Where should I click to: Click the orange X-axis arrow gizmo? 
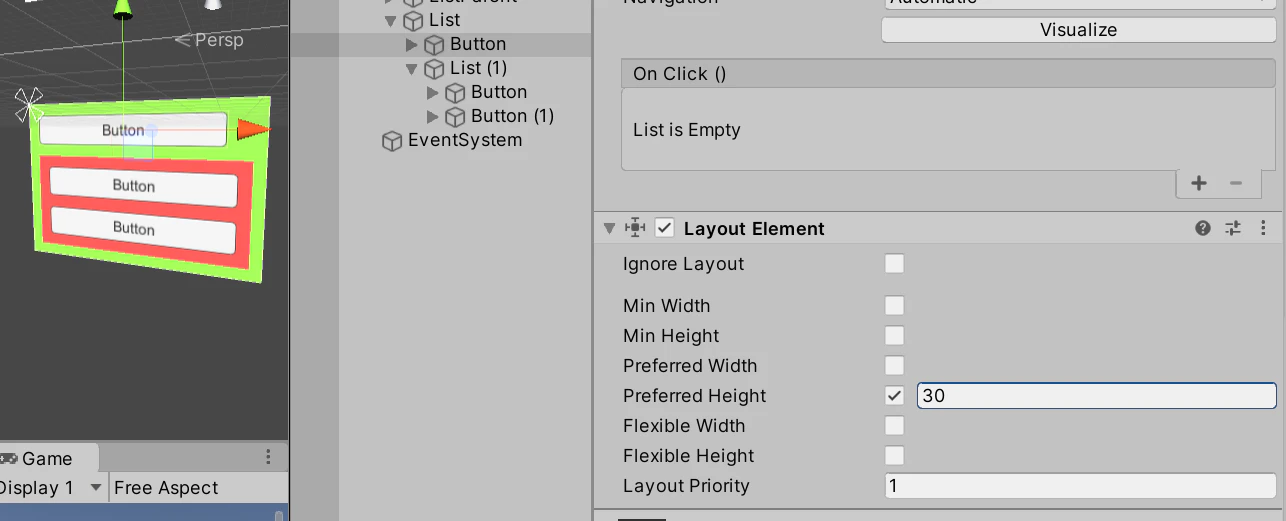pos(253,128)
